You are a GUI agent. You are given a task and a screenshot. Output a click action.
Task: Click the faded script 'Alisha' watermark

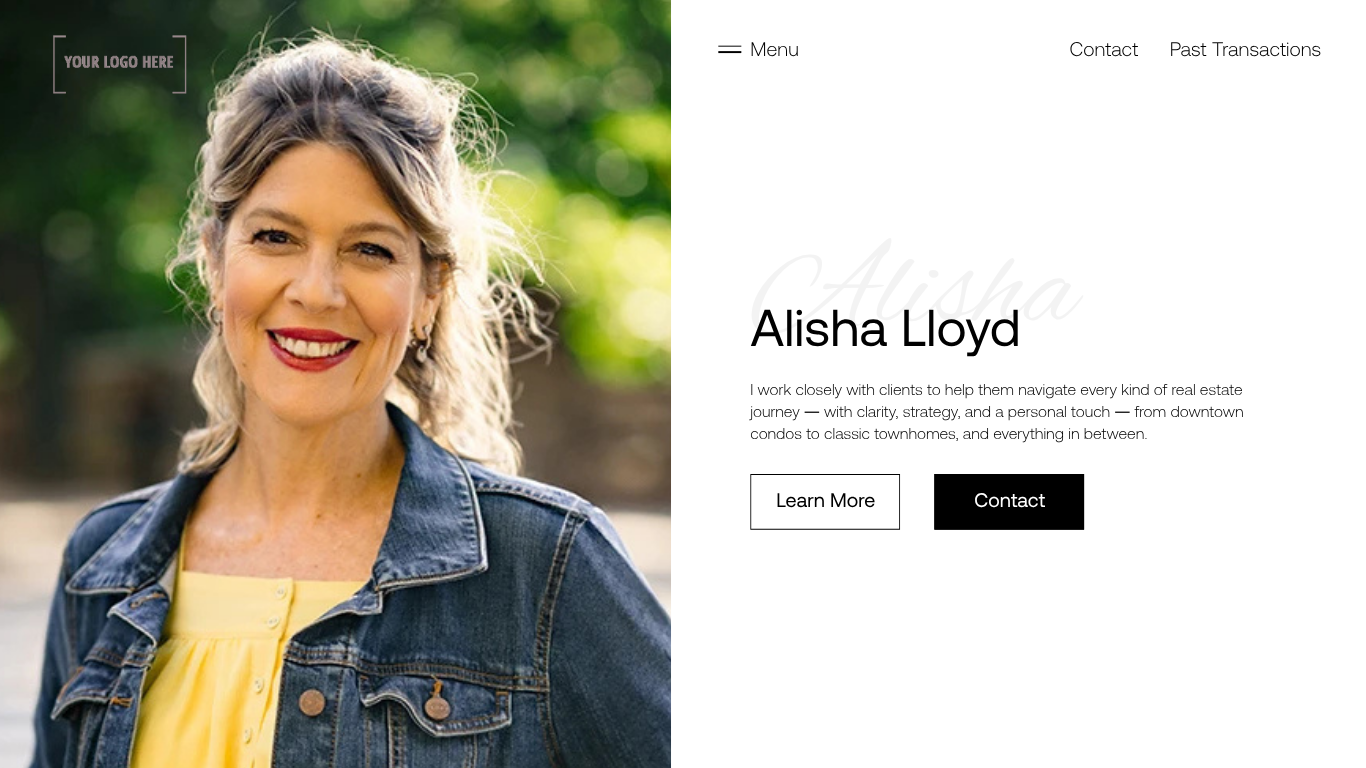[916, 283]
